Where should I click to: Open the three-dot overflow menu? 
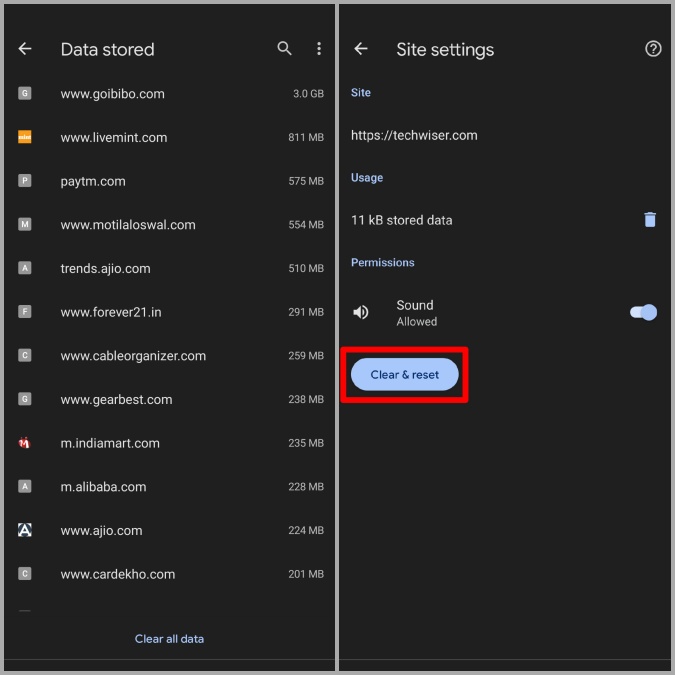(x=319, y=49)
